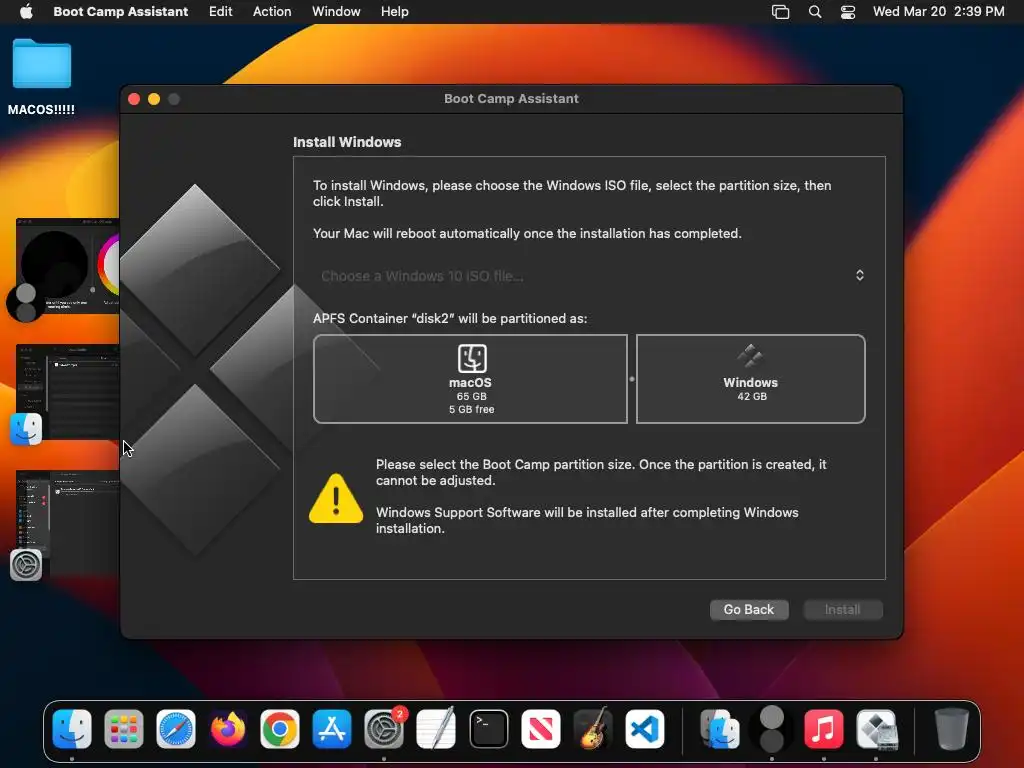Screen dimensions: 1024x768
Task: Click Boot Camp Assistant icon in Dock
Action: pos(876,728)
